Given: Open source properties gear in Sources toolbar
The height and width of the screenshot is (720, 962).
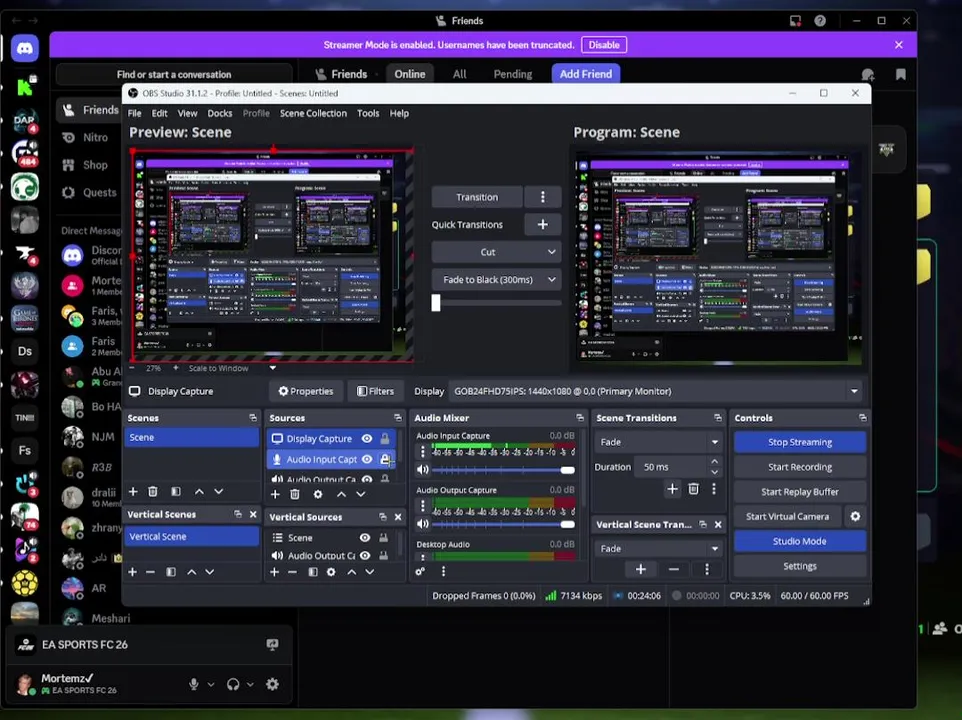Looking at the screenshot, I should [318, 494].
